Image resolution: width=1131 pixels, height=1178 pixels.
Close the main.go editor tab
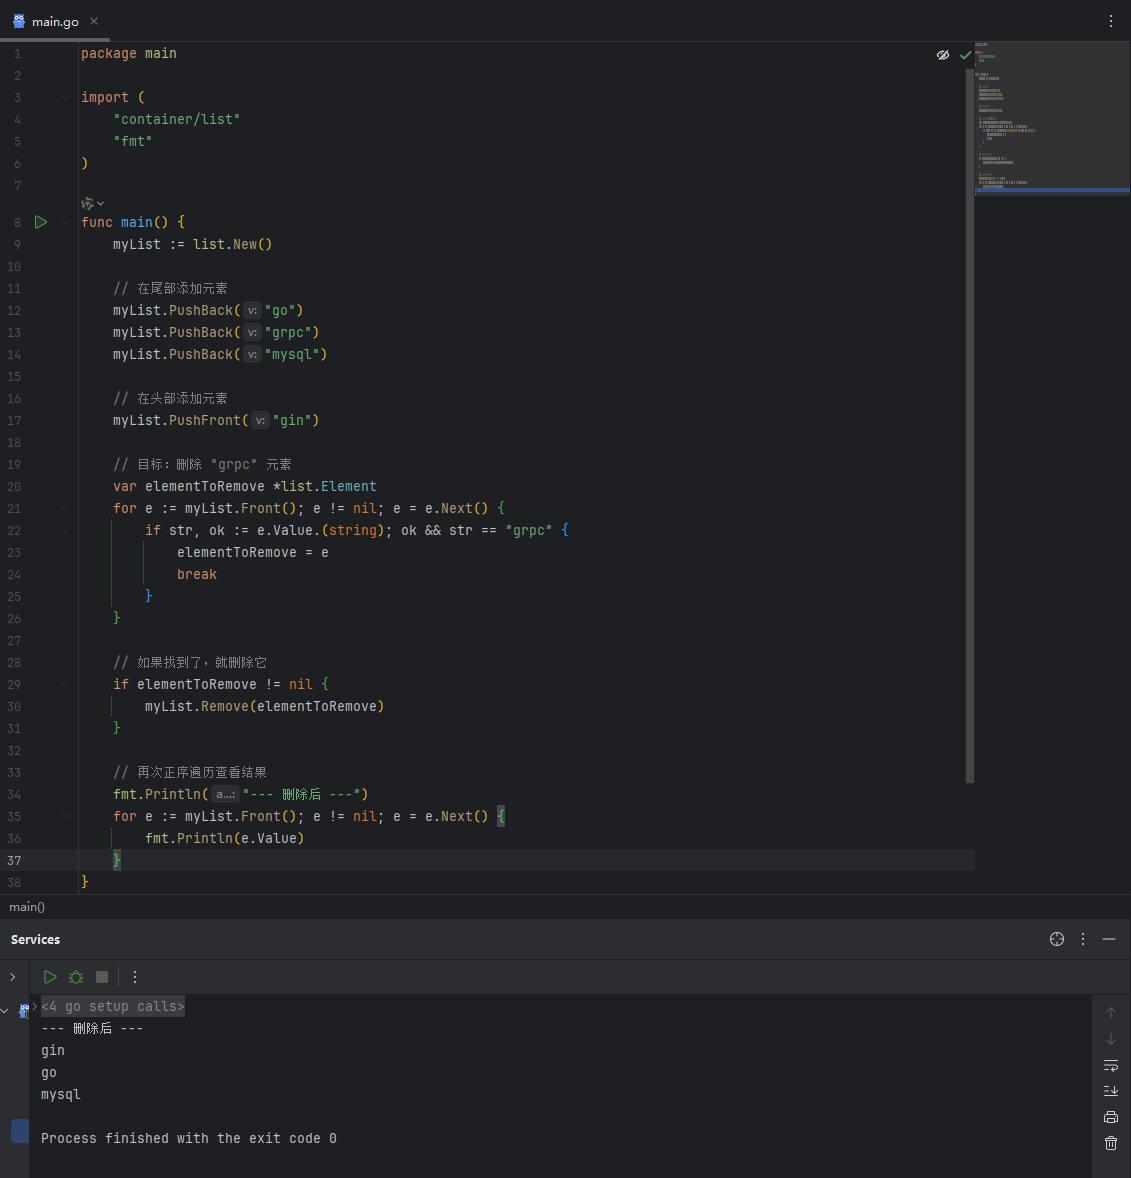click(x=94, y=21)
